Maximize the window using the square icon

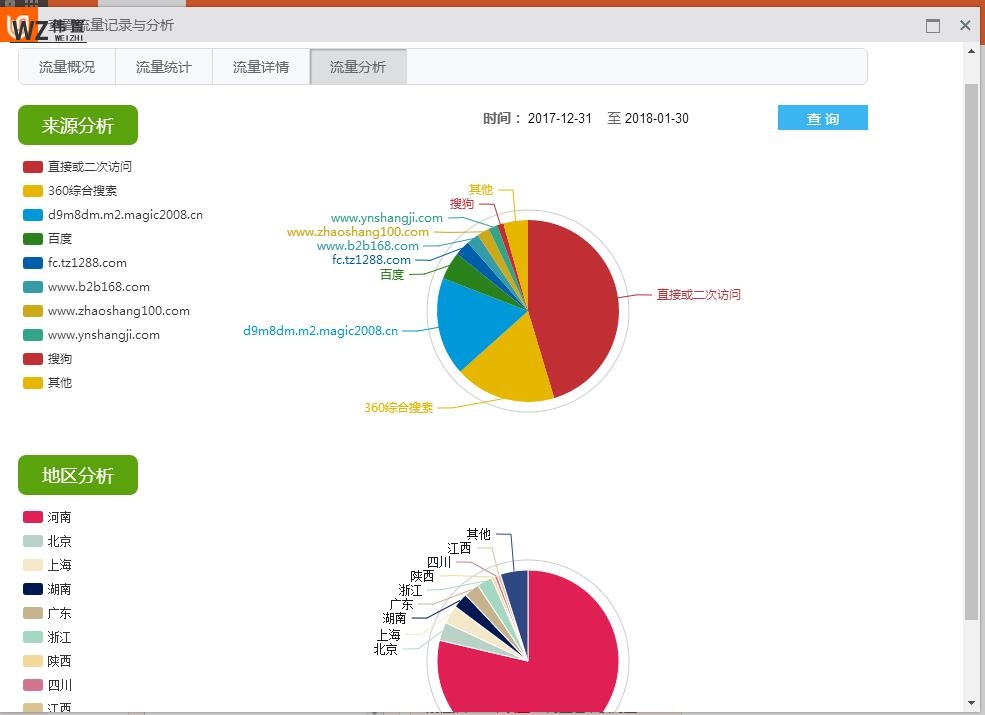pyautogui.click(x=933, y=26)
